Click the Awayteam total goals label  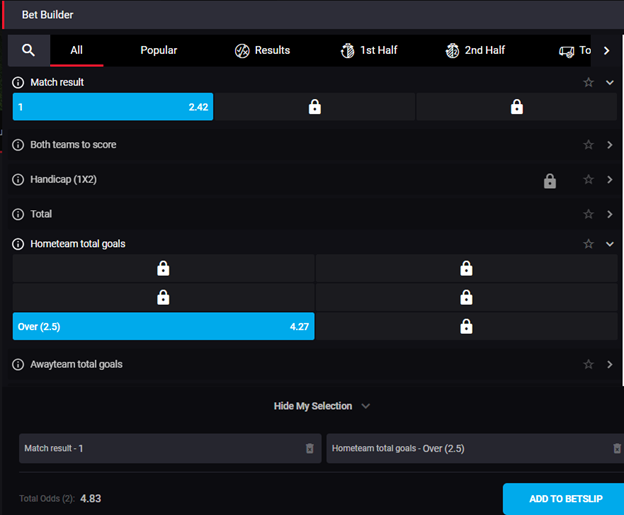coord(76,365)
